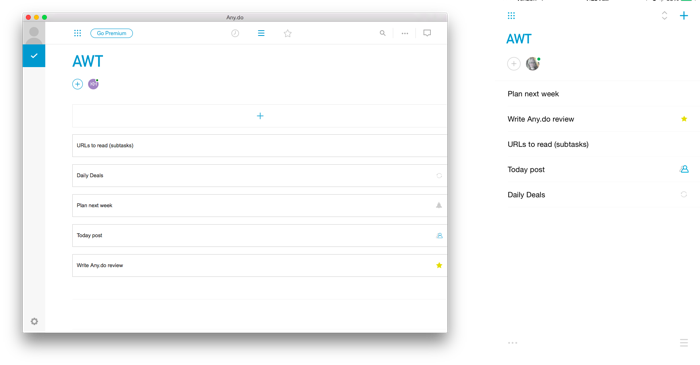Add a task with the mobile plus icon

coord(684,16)
